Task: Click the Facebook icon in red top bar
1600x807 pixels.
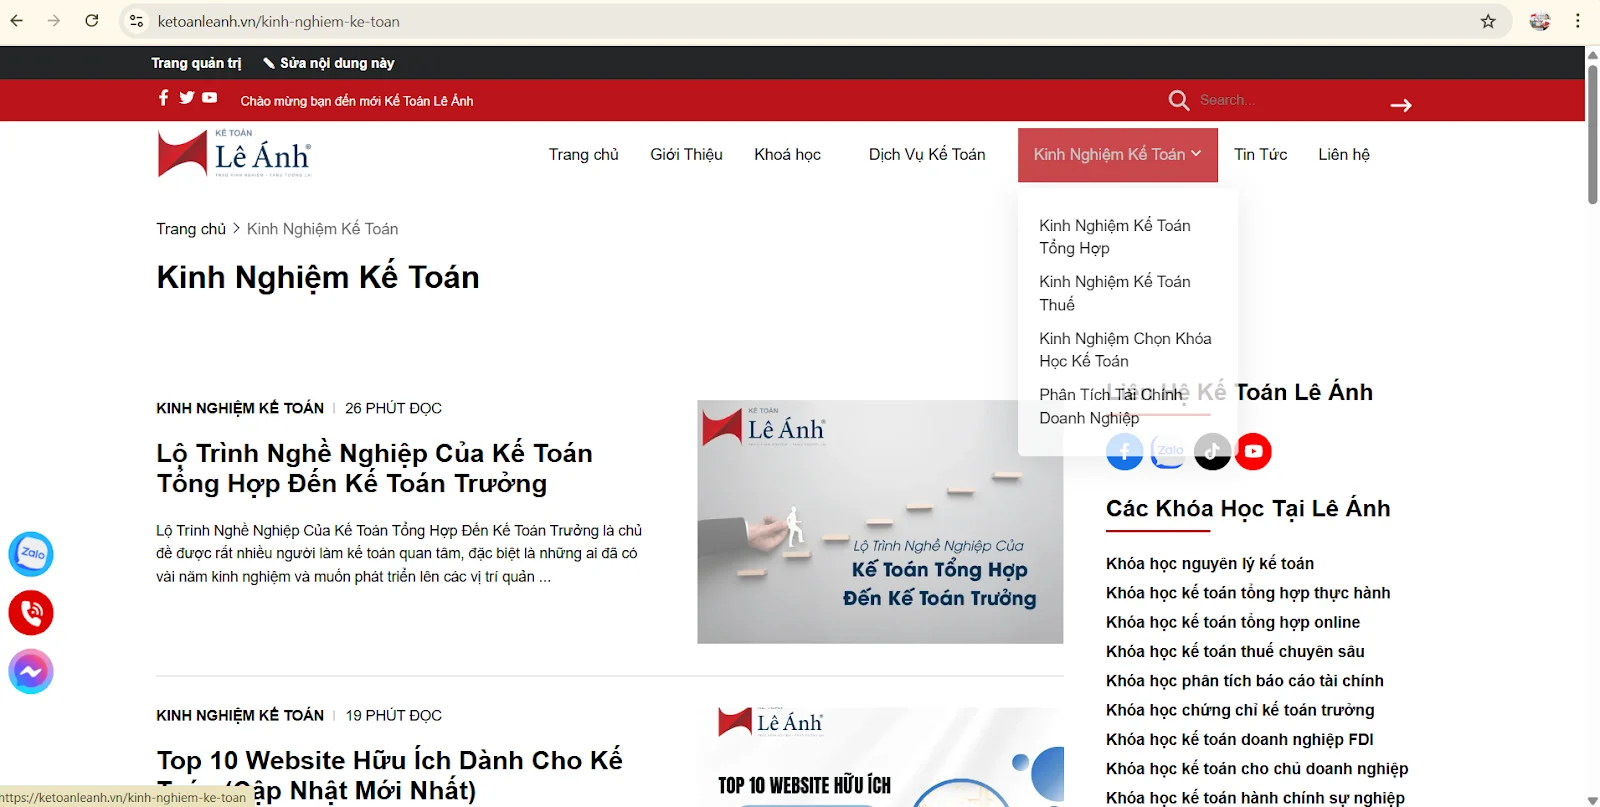Action: [163, 98]
